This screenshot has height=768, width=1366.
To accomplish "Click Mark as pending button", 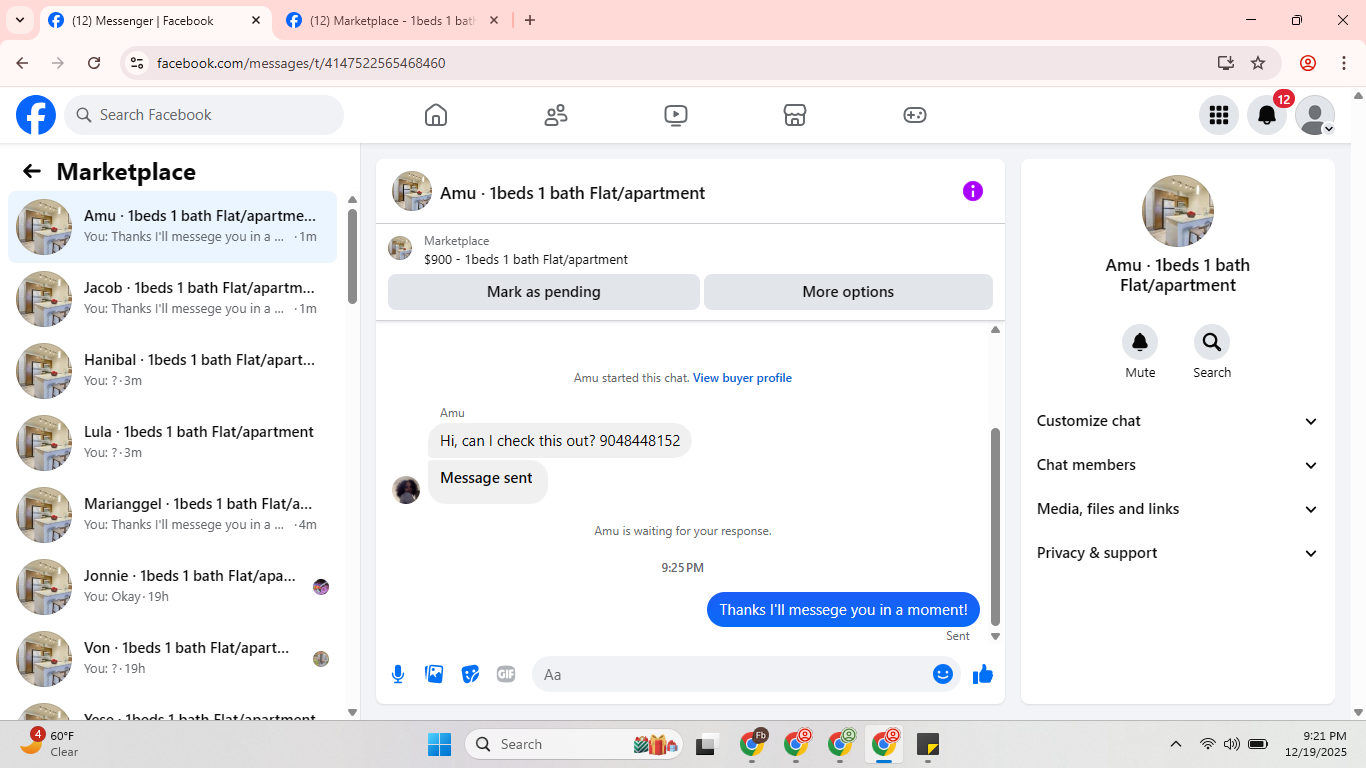I will tap(544, 292).
